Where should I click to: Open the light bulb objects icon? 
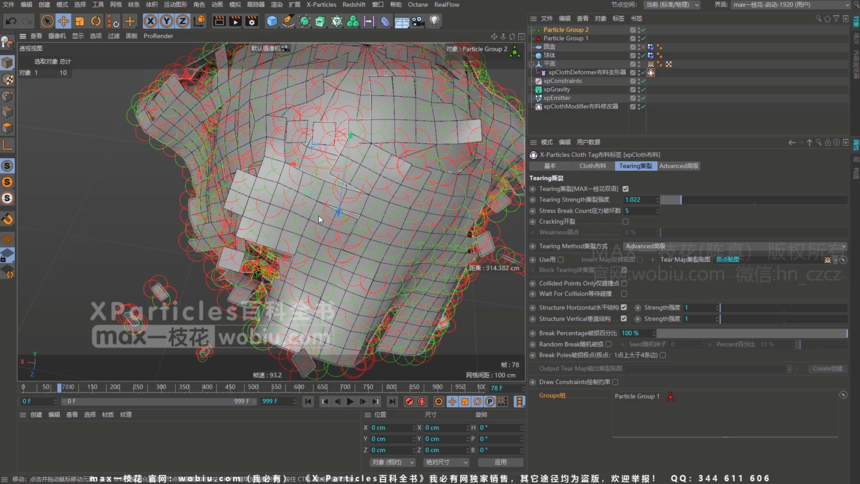(x=434, y=21)
